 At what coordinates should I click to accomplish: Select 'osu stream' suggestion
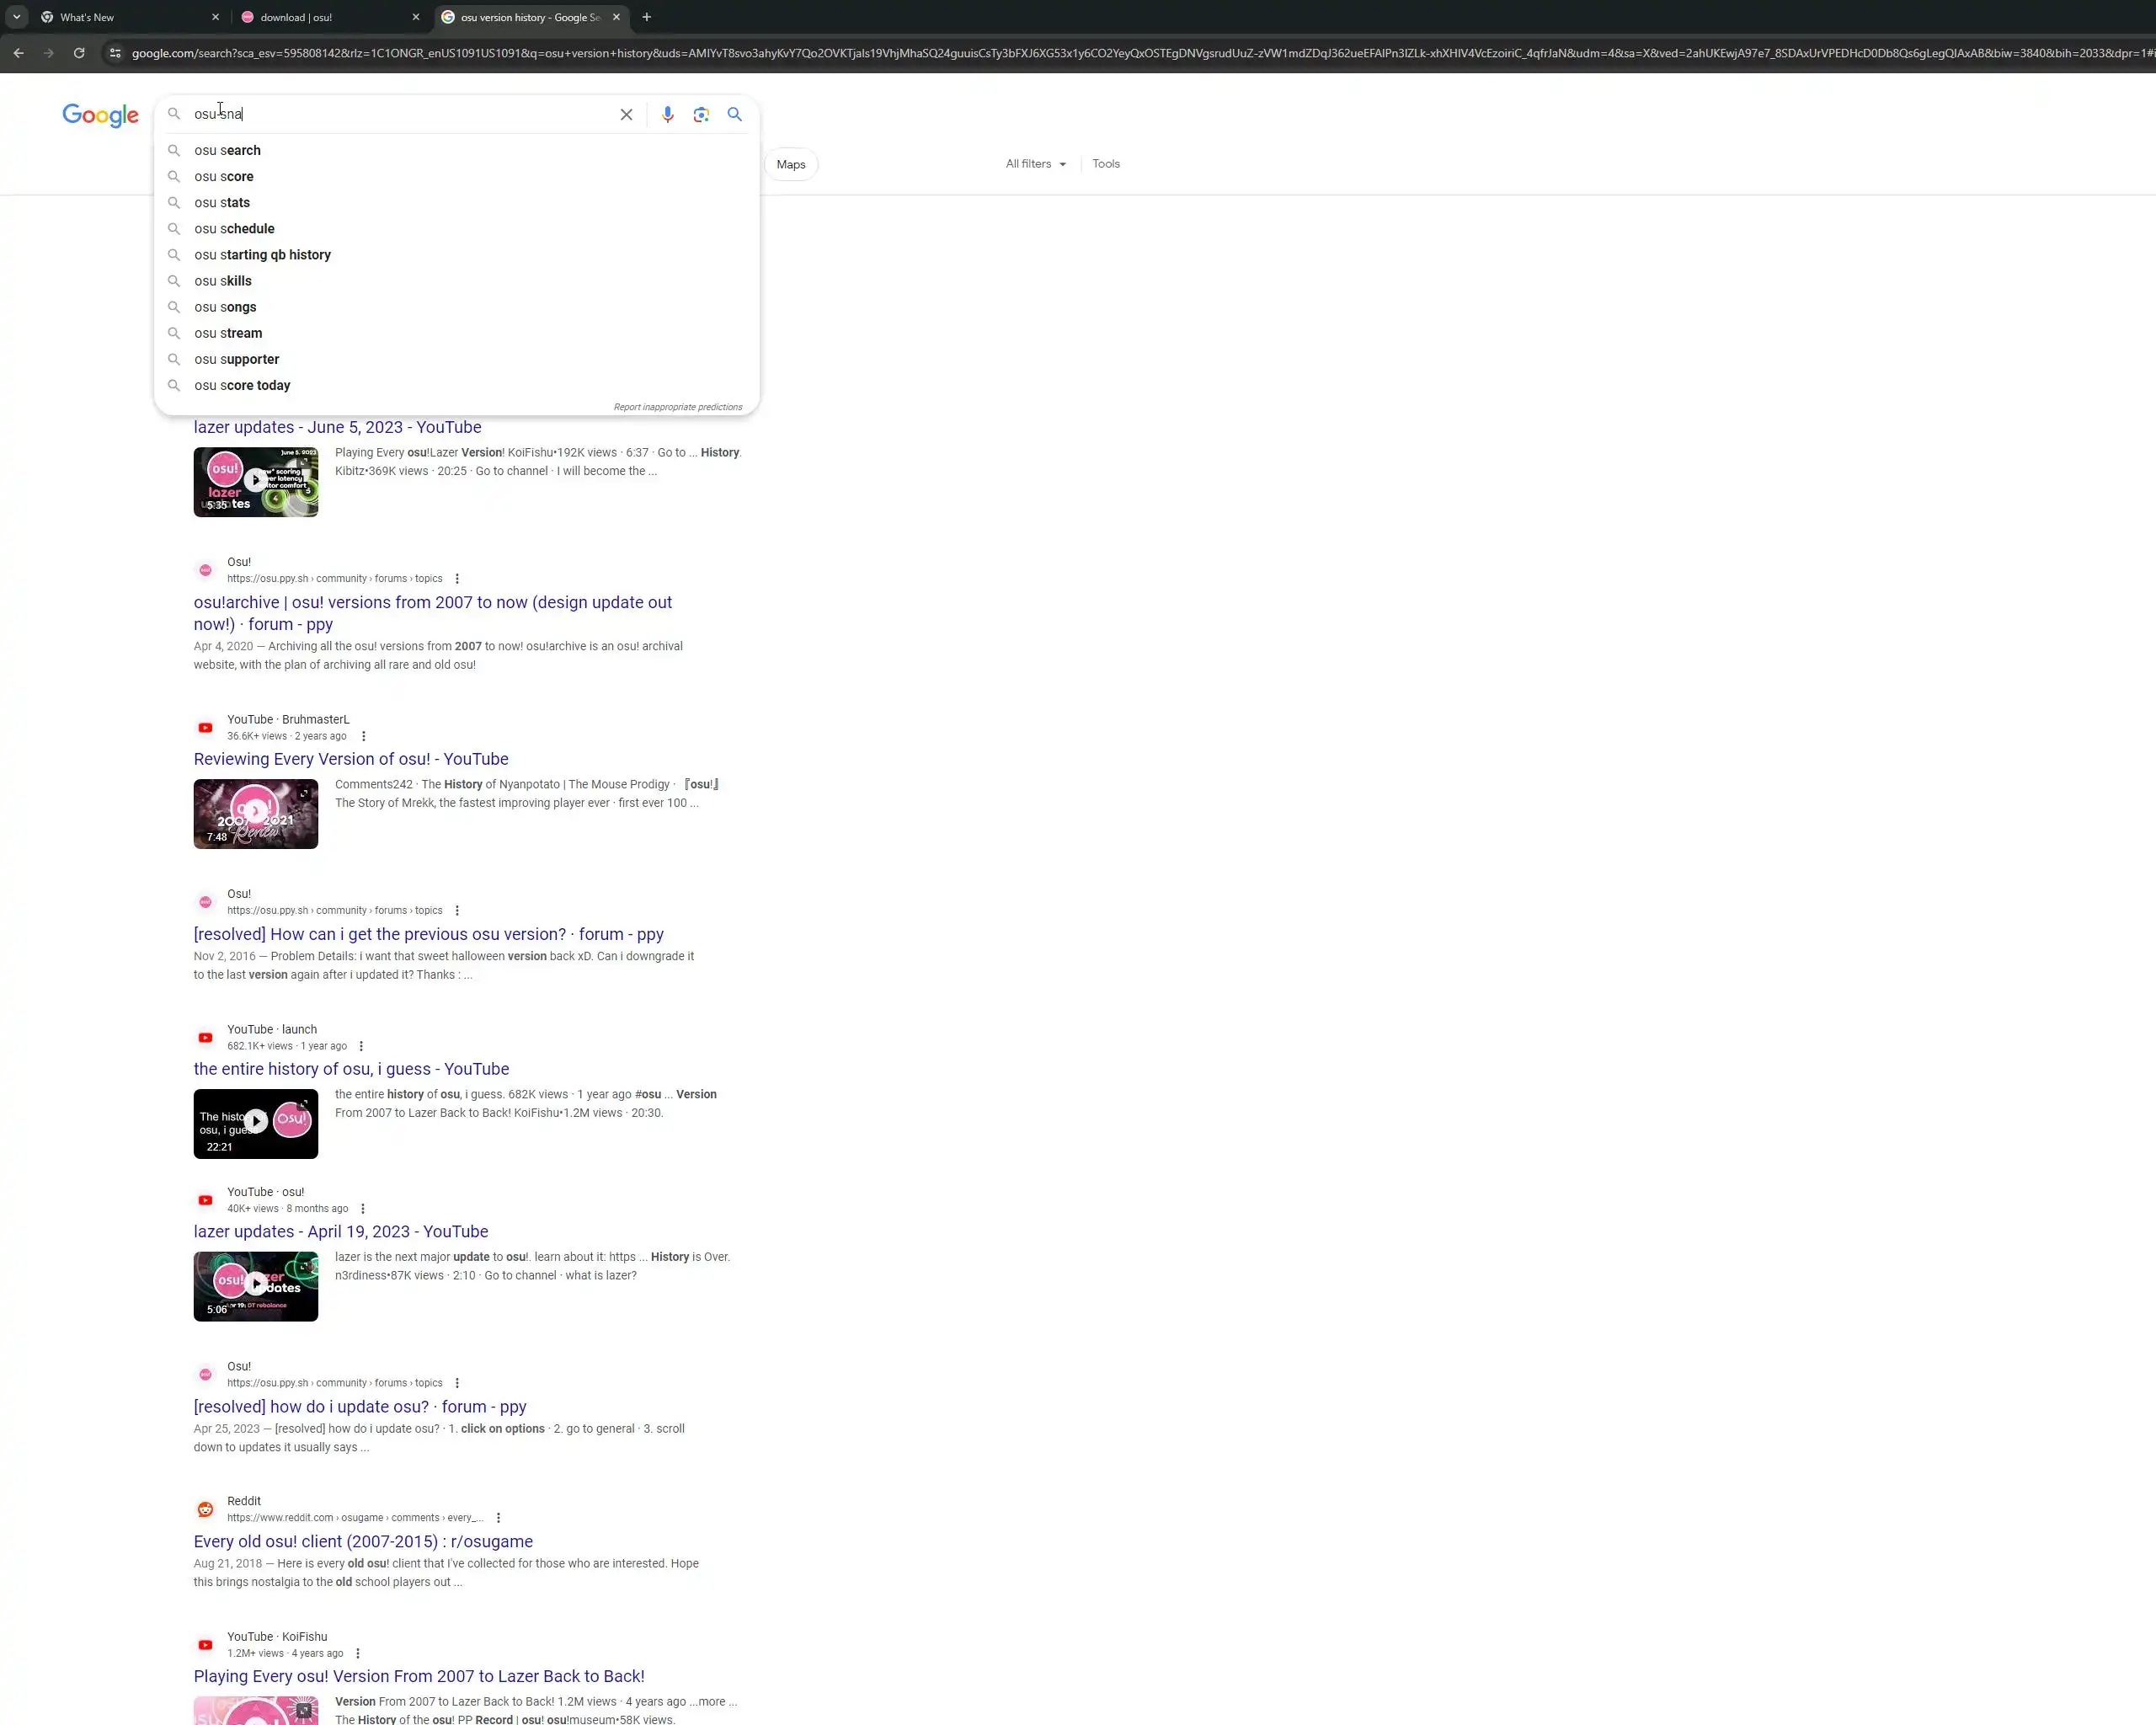(x=228, y=333)
